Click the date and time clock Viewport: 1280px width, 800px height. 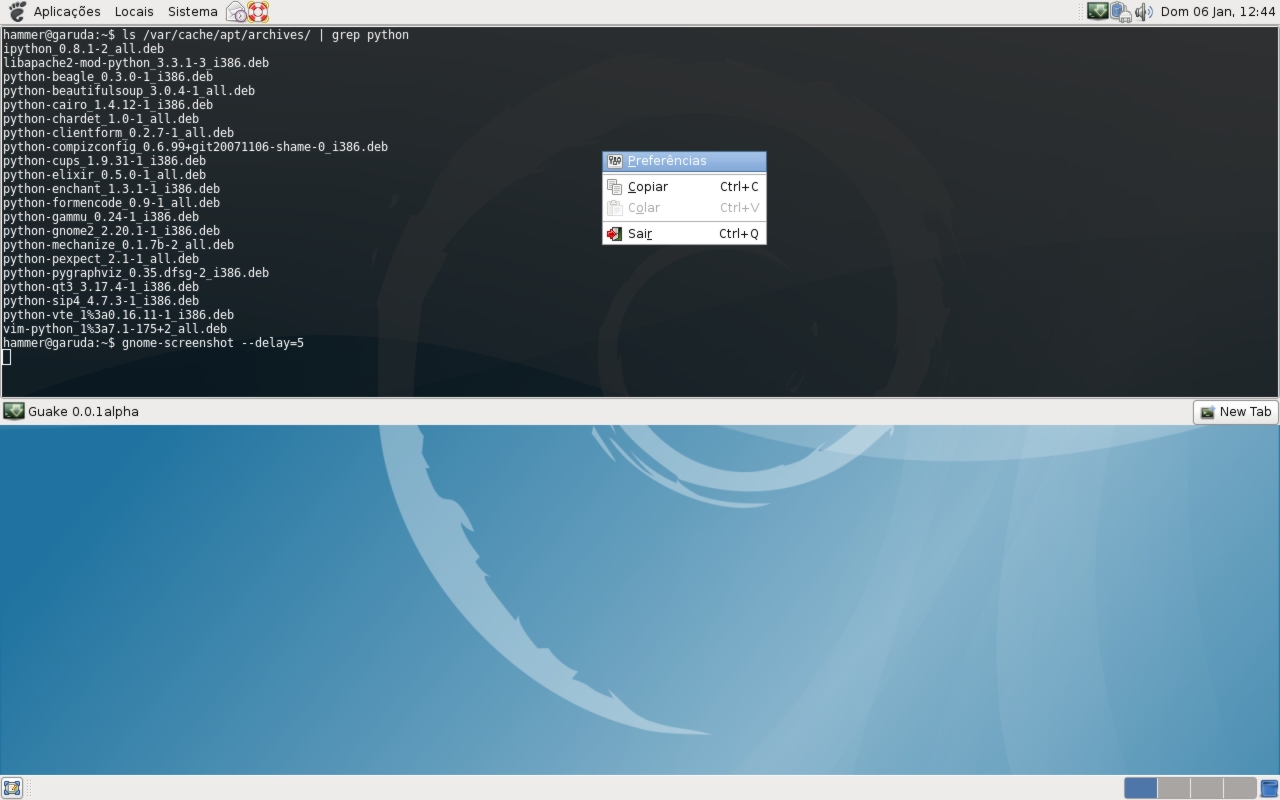click(1217, 12)
